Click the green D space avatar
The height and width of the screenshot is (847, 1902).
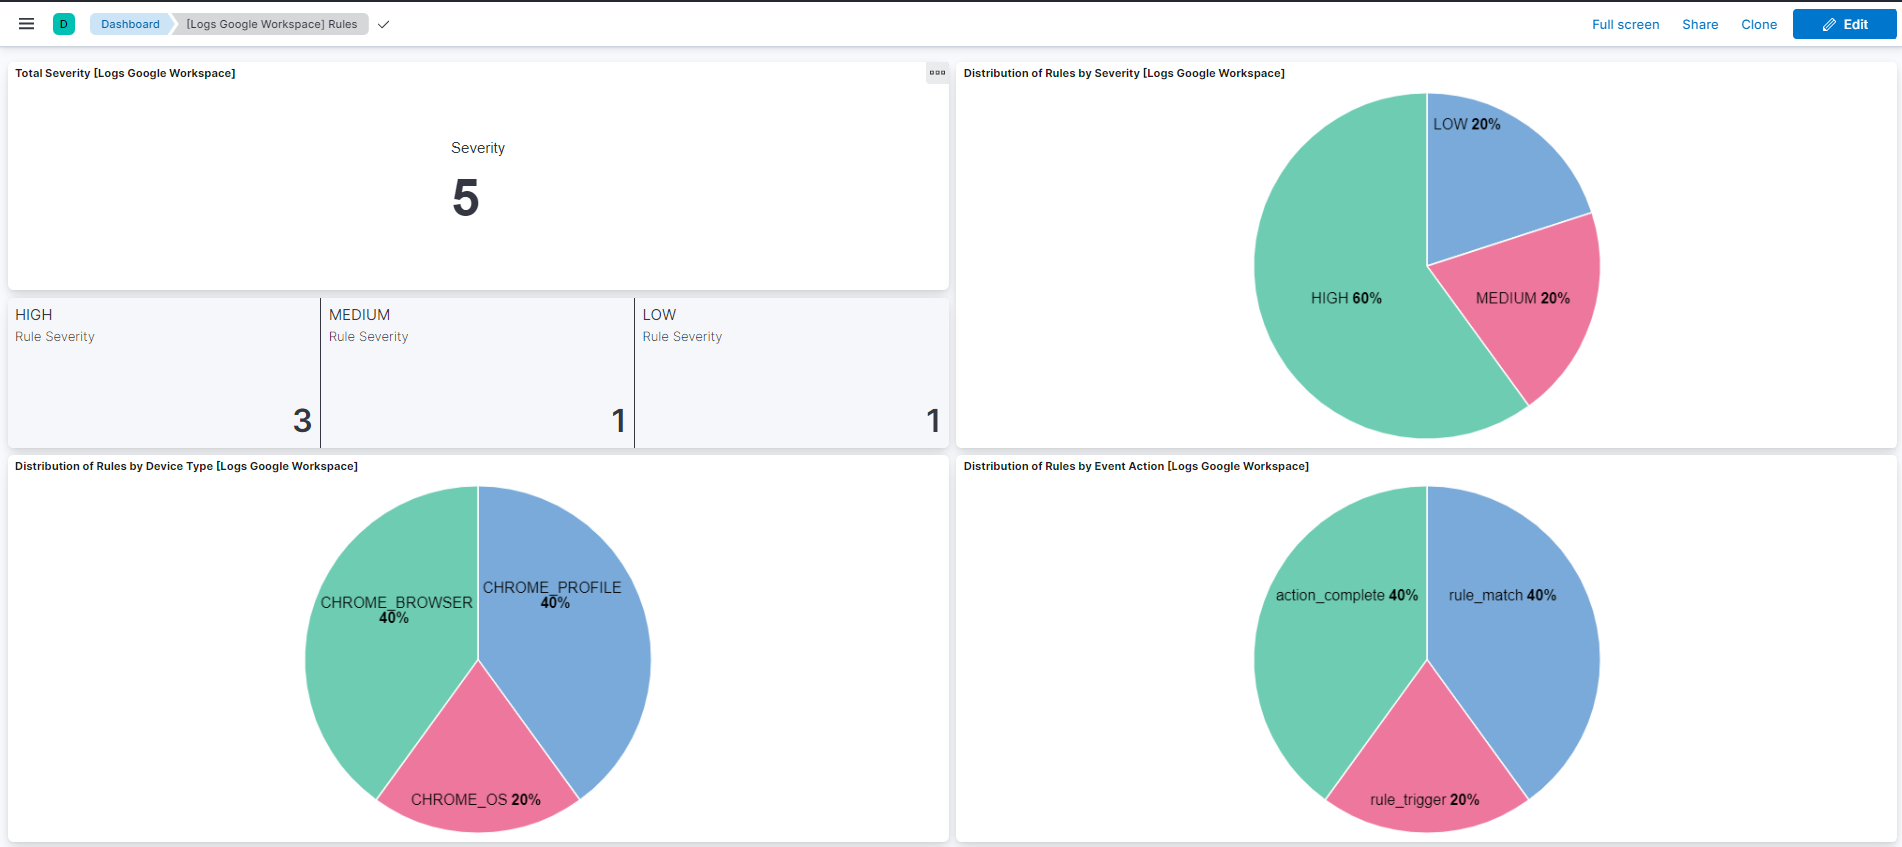click(x=64, y=24)
